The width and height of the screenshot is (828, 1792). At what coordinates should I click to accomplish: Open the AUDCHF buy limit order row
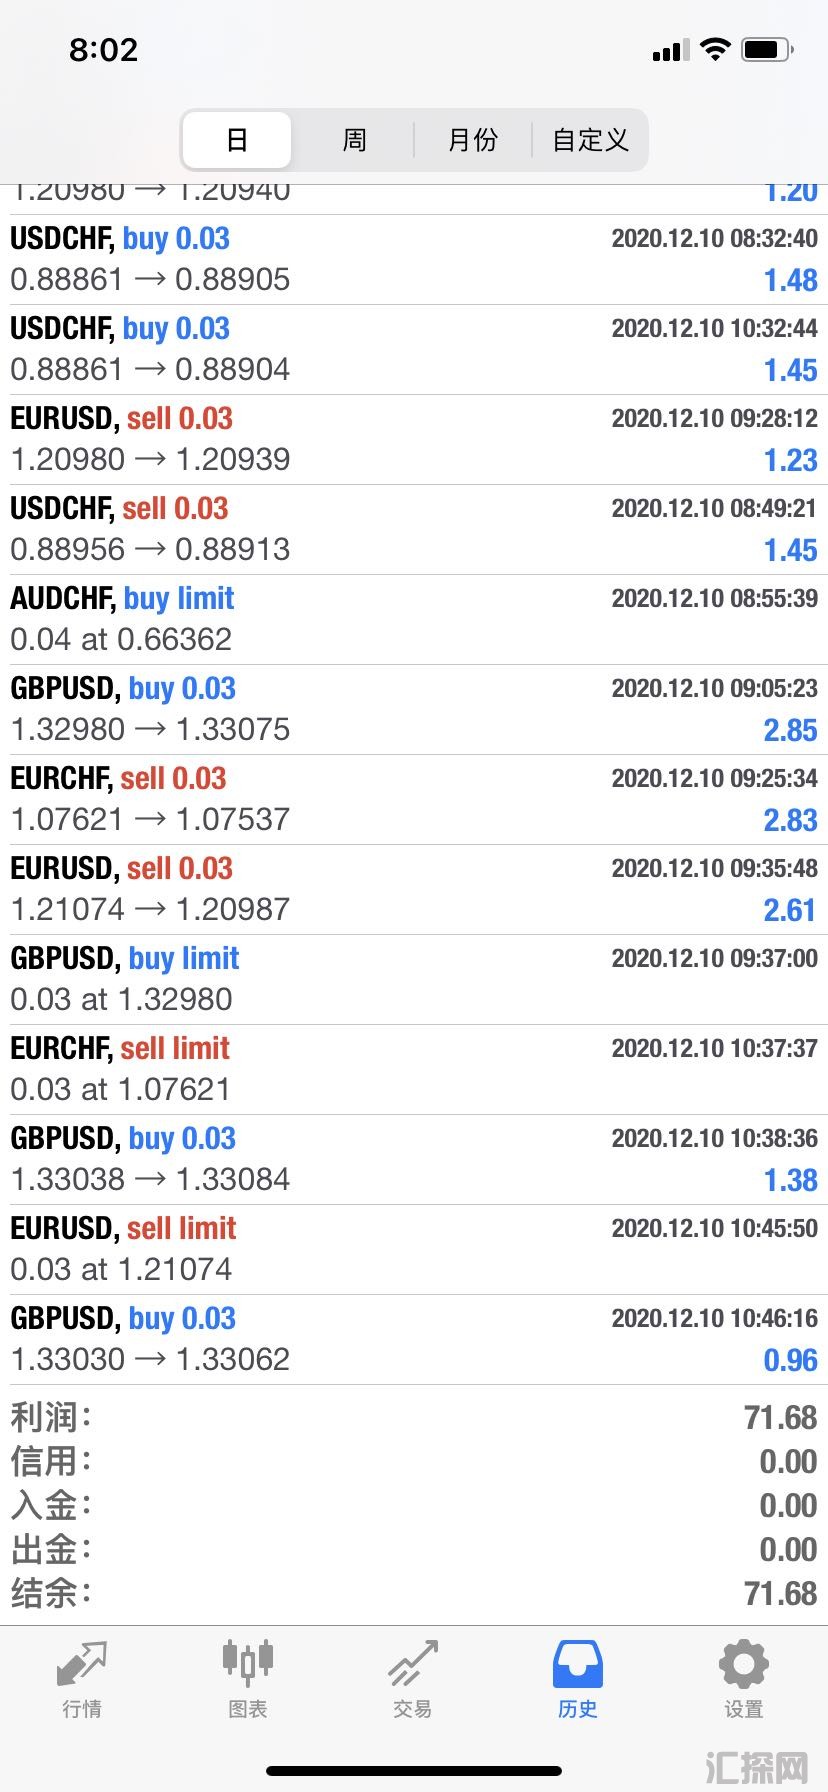coord(414,620)
